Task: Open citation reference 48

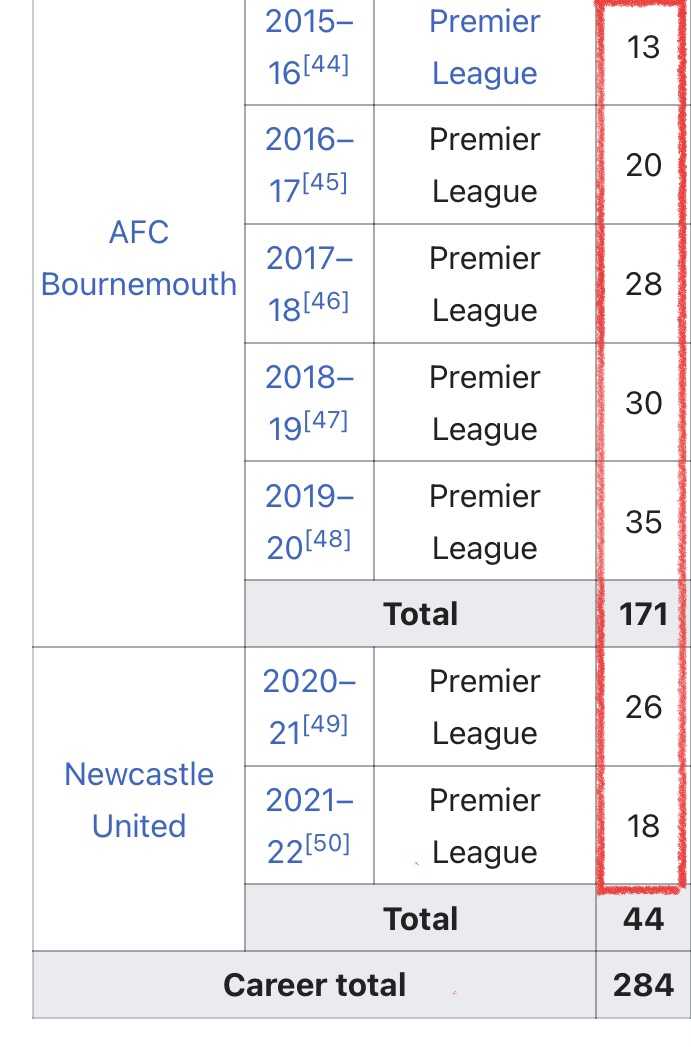Action: [327, 540]
